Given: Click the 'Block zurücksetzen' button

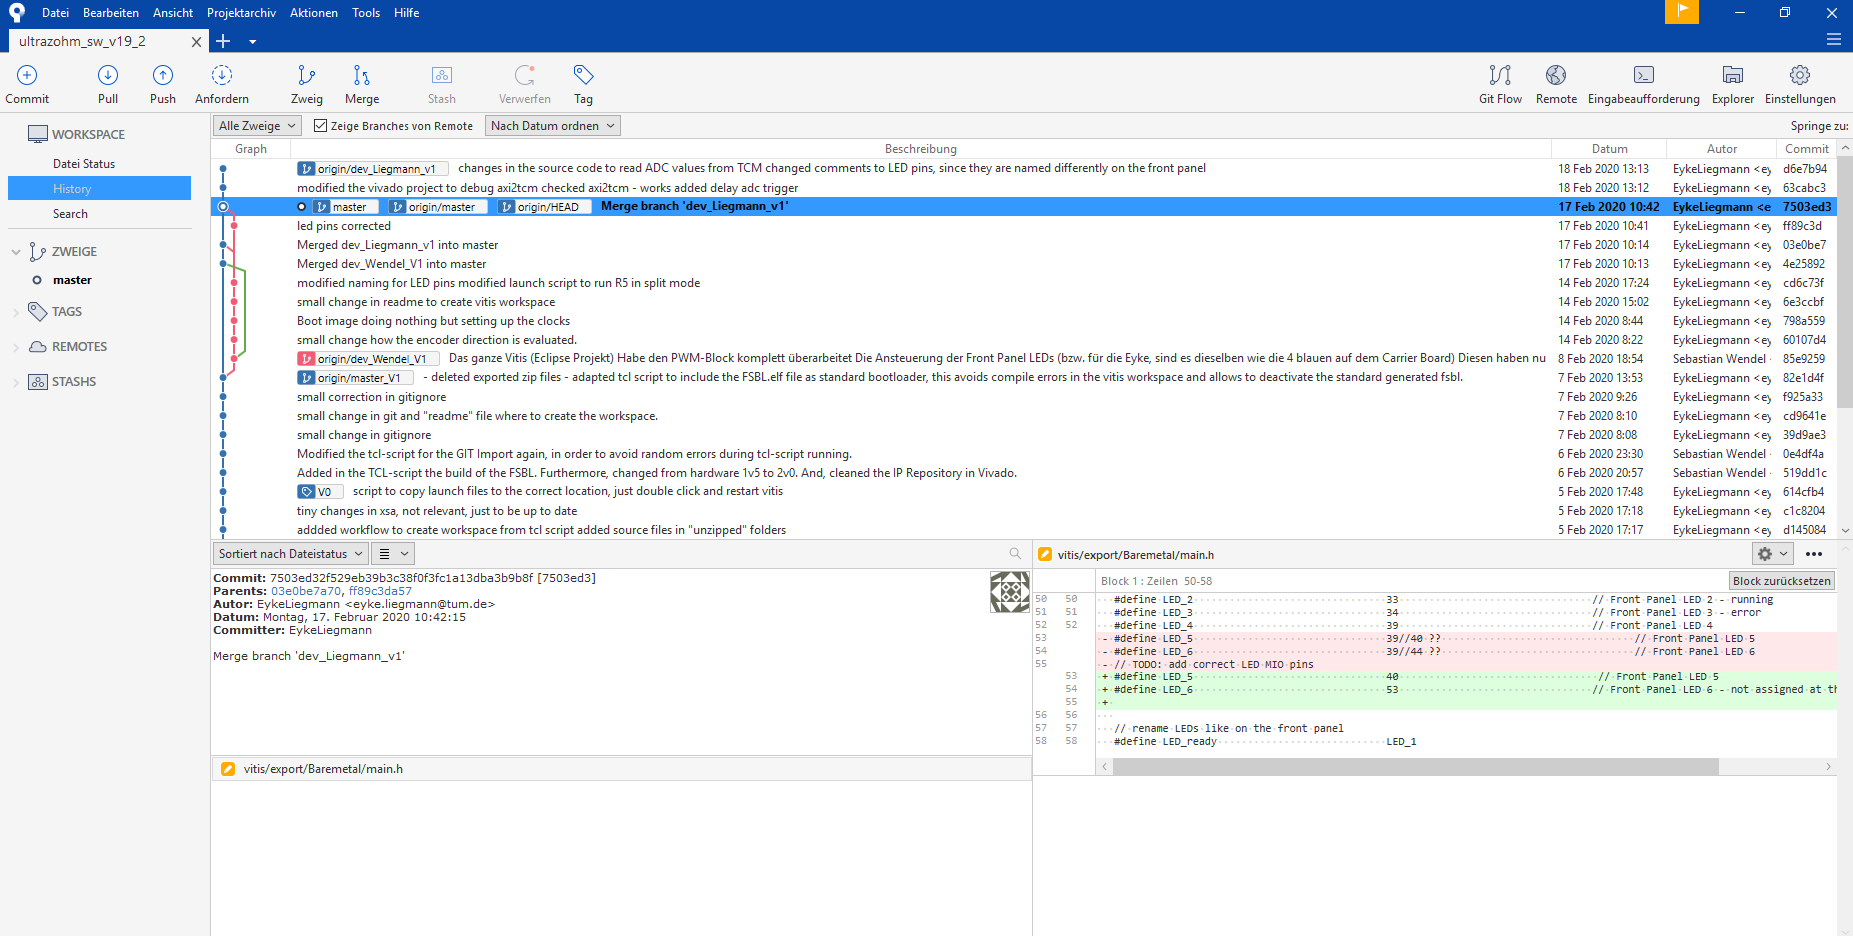Looking at the screenshot, I should [1782, 580].
